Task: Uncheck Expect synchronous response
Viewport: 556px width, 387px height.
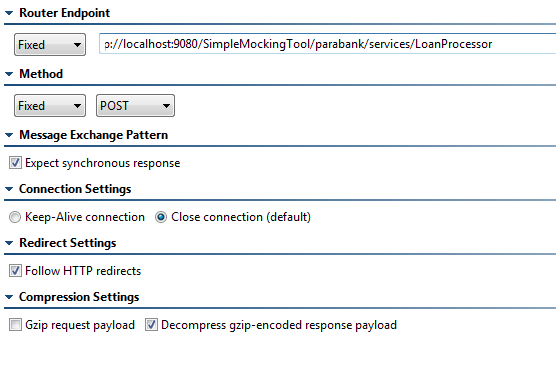Action: point(15,163)
